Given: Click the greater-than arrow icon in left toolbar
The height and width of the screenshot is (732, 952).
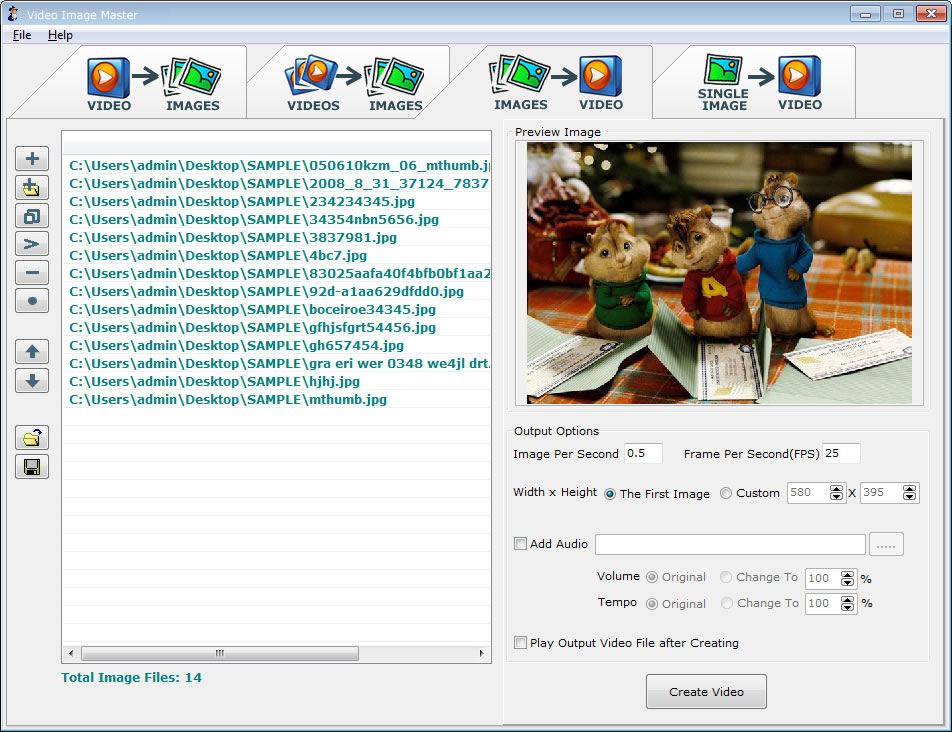Looking at the screenshot, I should pos(32,244).
